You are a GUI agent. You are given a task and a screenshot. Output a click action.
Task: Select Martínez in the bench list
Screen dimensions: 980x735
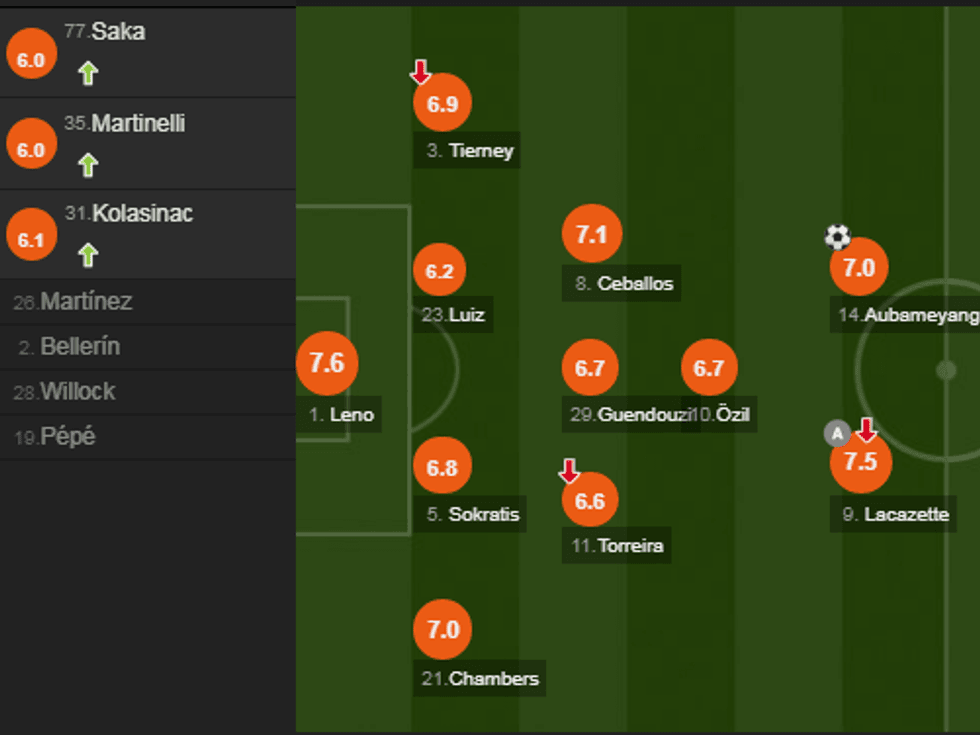[x=86, y=301]
